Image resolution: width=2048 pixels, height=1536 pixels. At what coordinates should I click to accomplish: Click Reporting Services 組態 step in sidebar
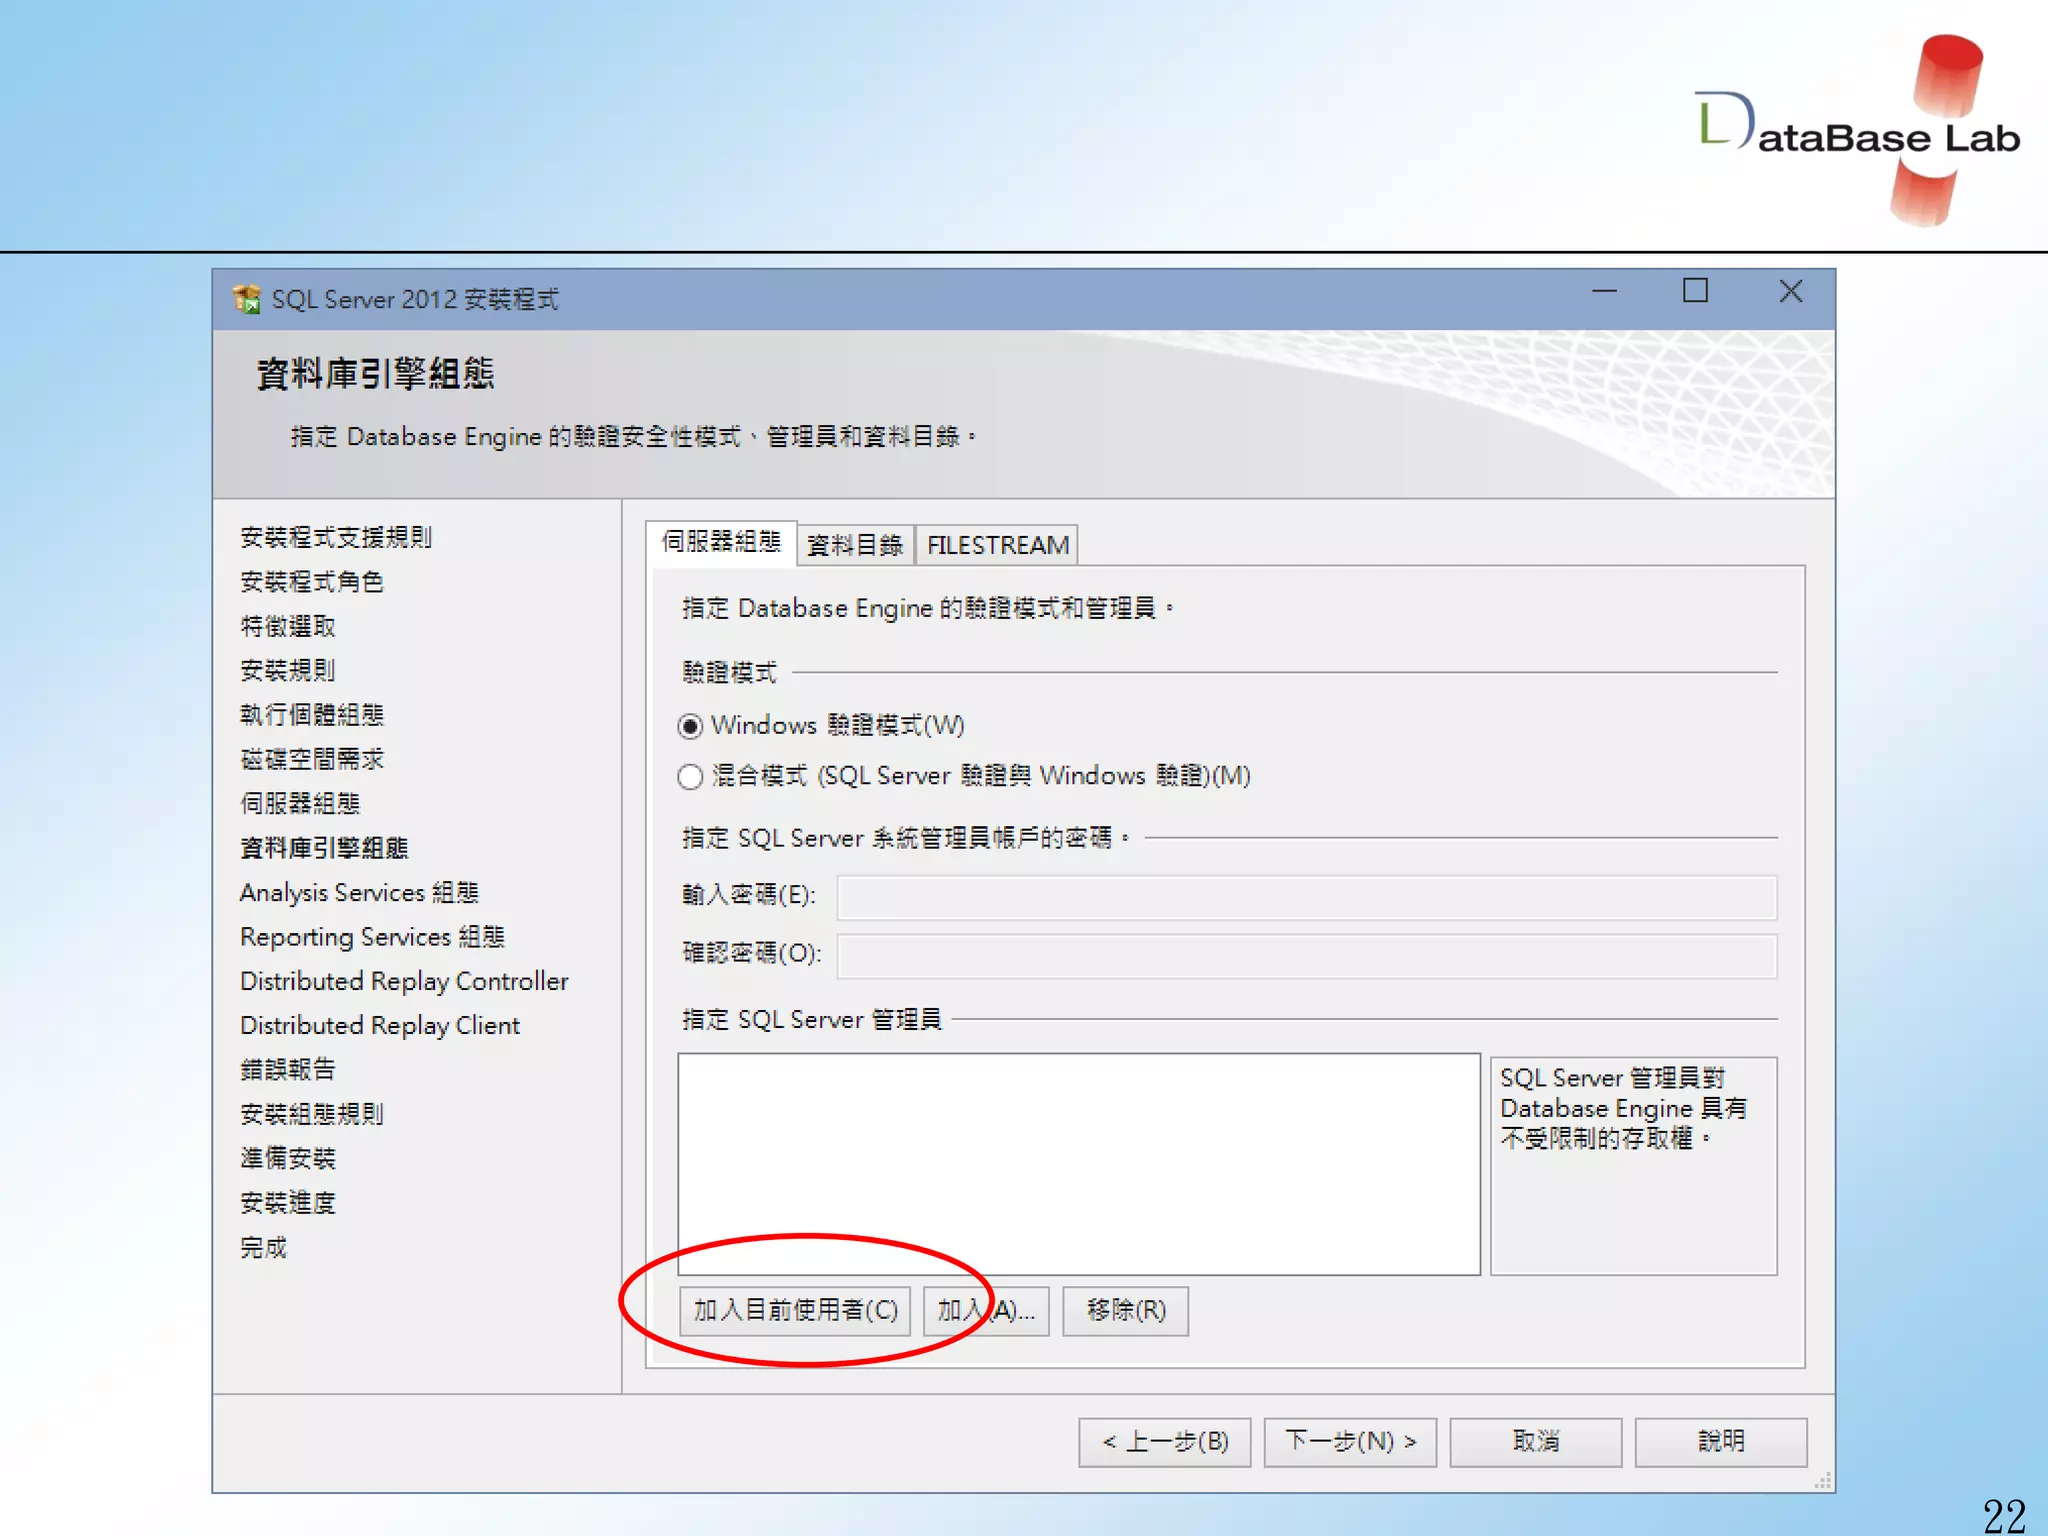point(372,937)
